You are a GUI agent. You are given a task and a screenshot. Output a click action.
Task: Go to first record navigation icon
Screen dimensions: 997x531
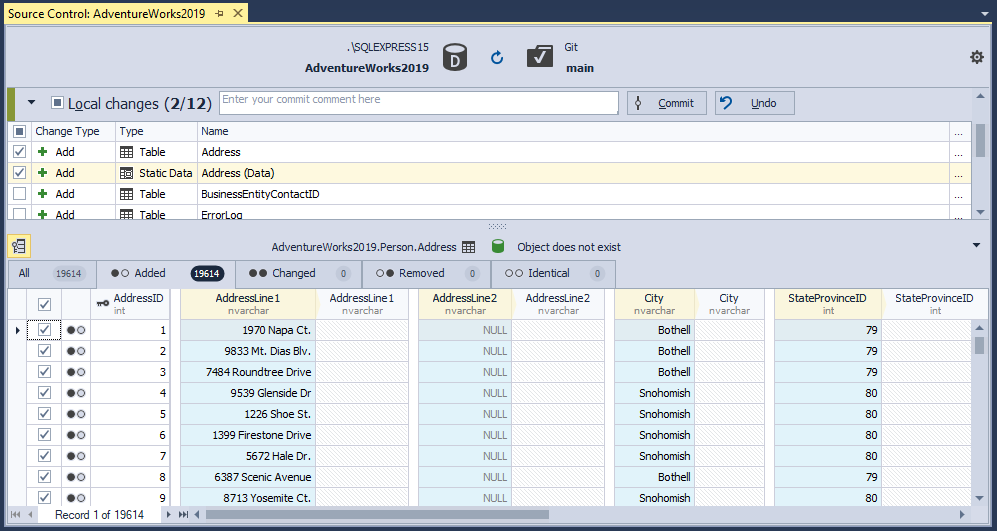[15, 514]
